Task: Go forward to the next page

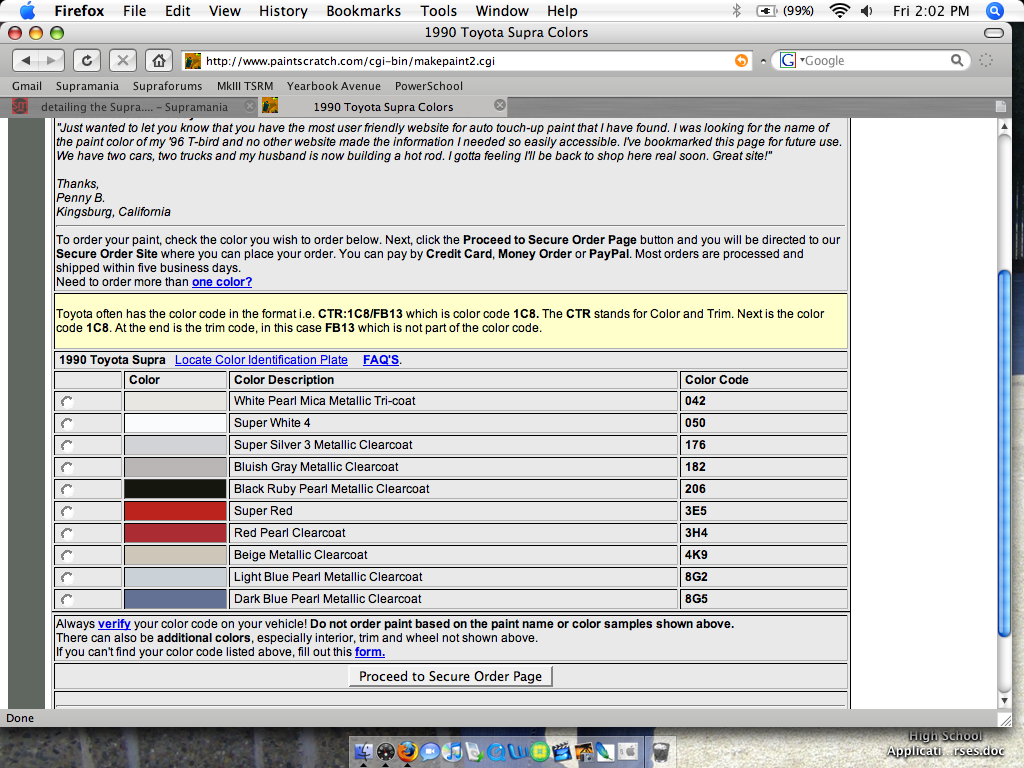Action: click(52, 61)
